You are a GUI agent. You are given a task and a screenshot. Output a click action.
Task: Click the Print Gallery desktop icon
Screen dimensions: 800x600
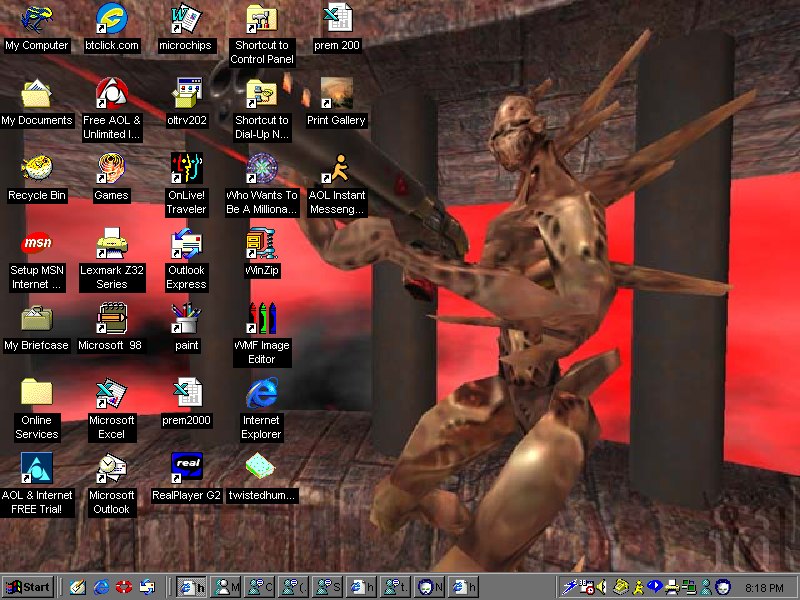(x=336, y=95)
